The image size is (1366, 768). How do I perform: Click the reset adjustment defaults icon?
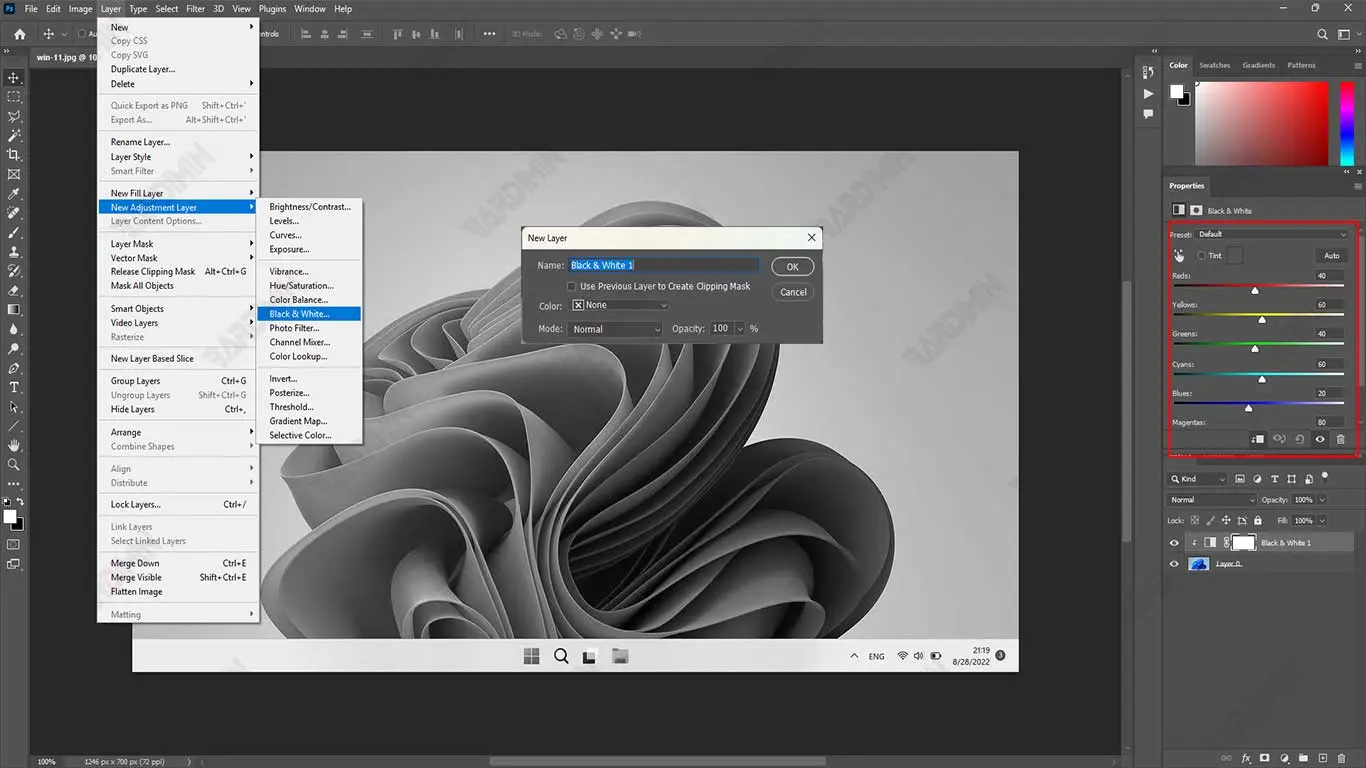click(x=1300, y=439)
